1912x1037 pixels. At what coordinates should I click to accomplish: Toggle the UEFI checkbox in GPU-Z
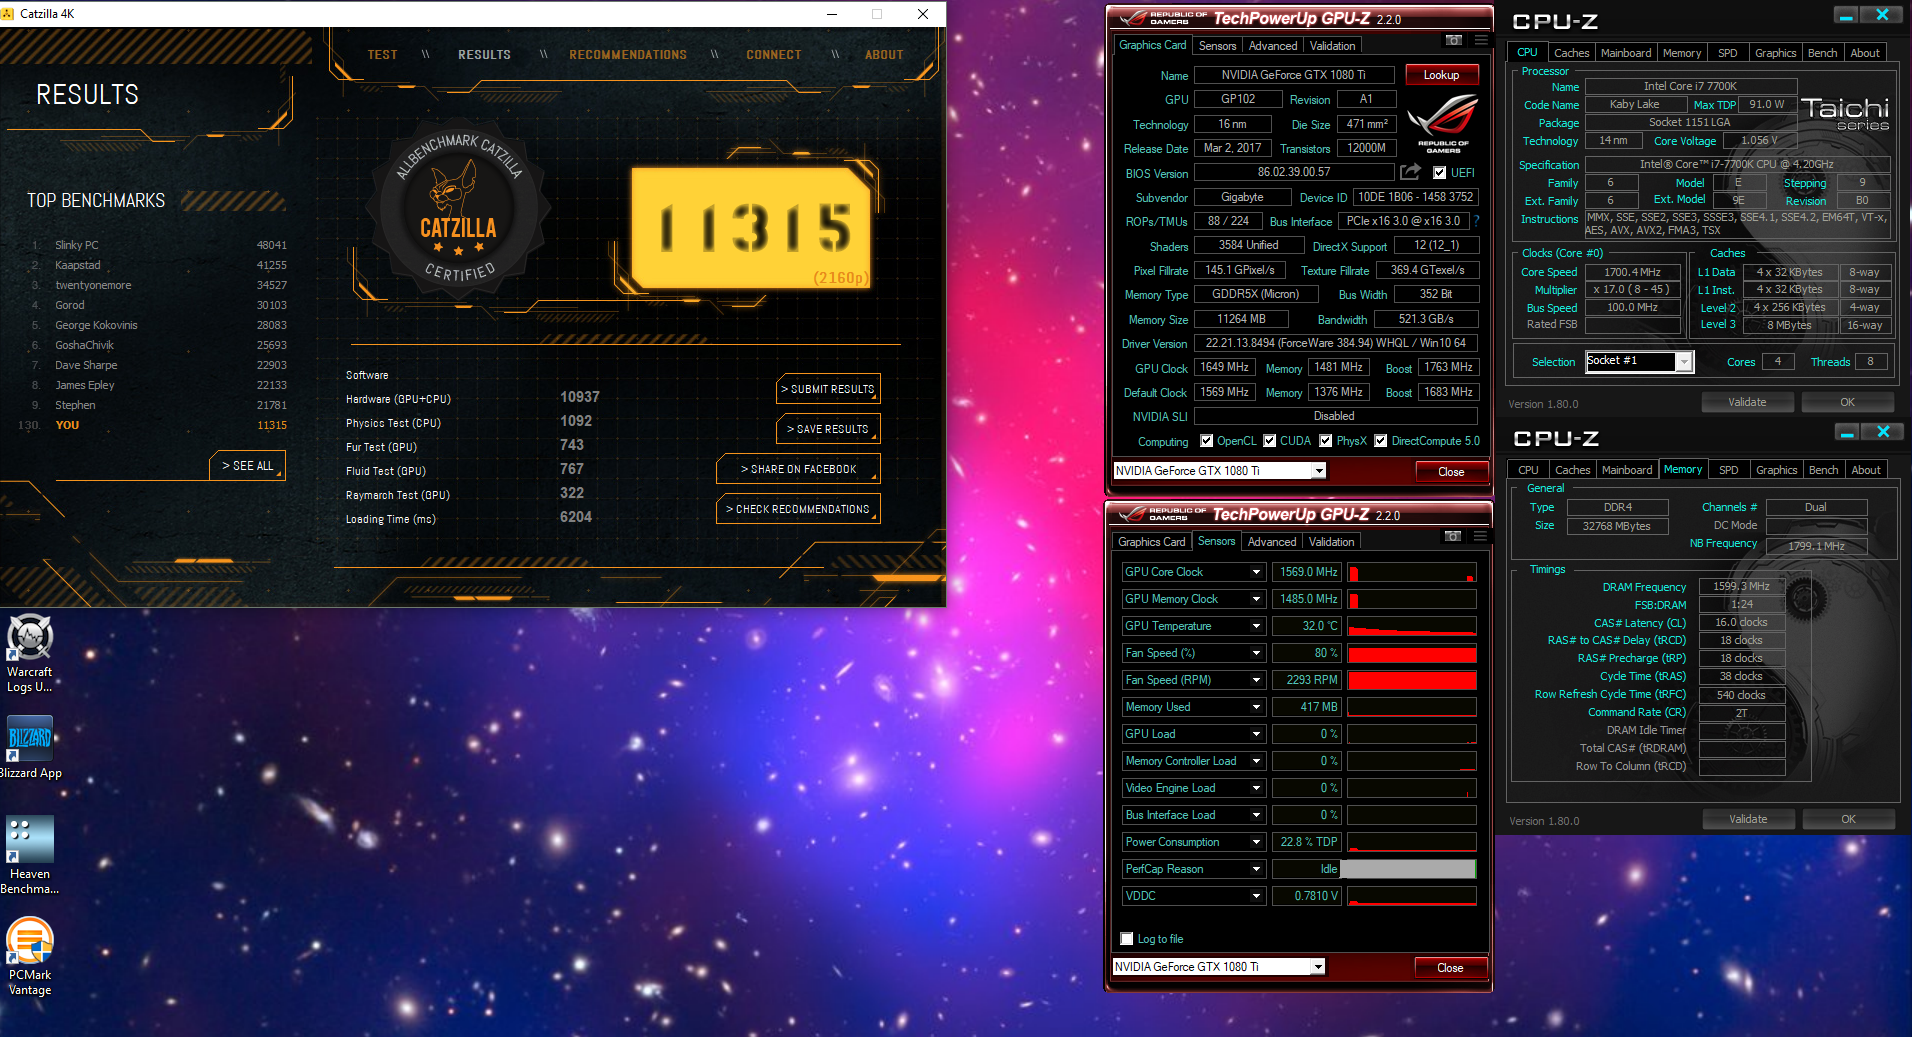pyautogui.click(x=1439, y=173)
